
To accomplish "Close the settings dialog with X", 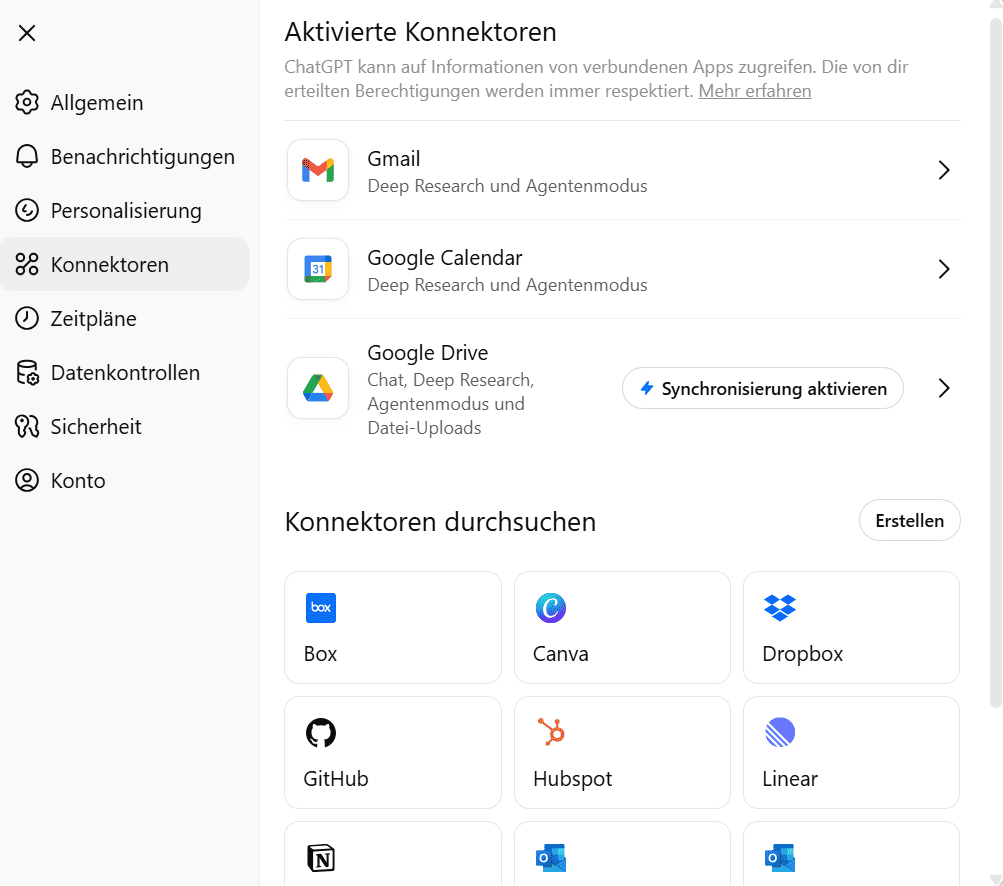I will [x=27, y=33].
